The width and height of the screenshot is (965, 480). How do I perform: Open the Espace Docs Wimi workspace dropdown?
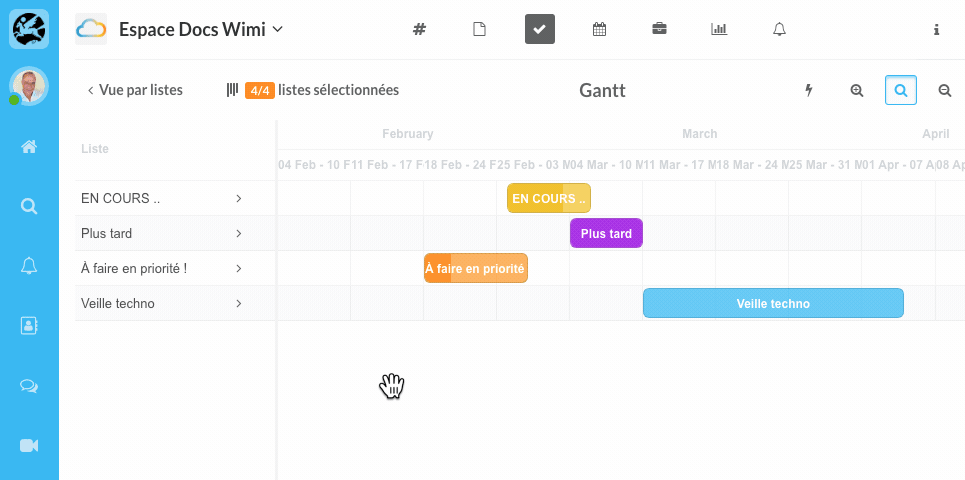[x=201, y=29]
